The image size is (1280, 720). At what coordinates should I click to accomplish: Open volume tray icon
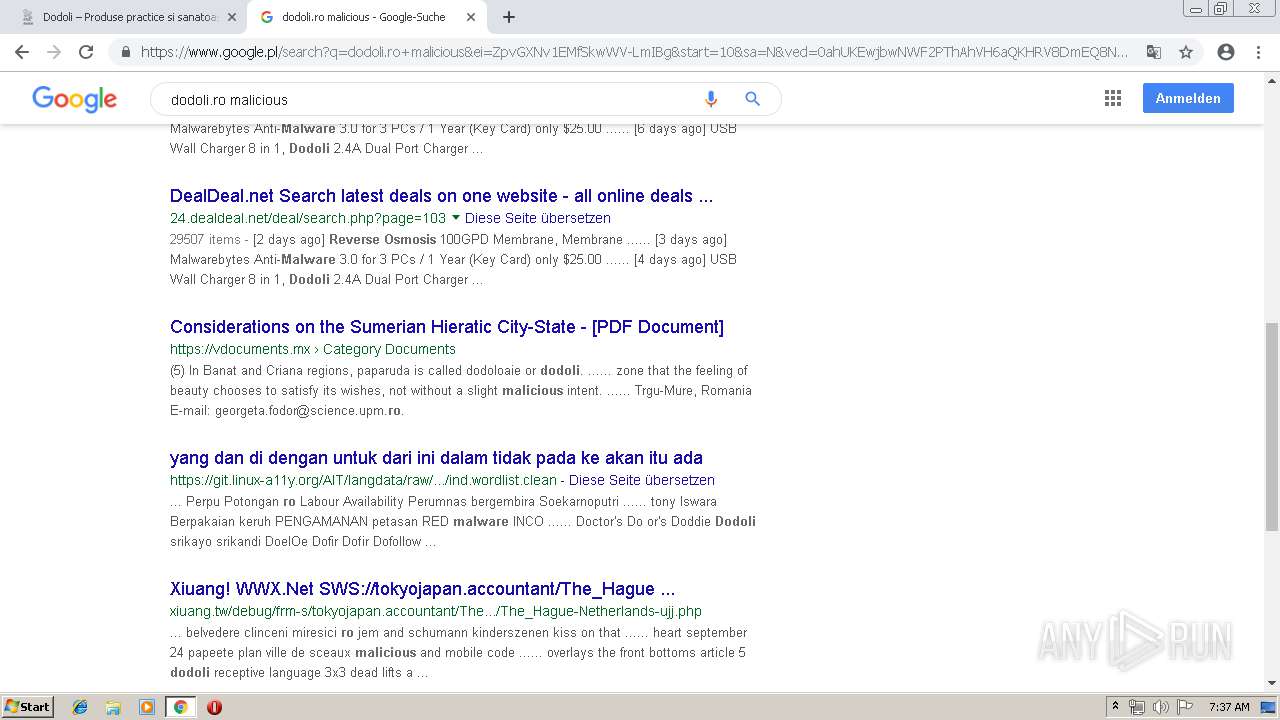(1160, 707)
